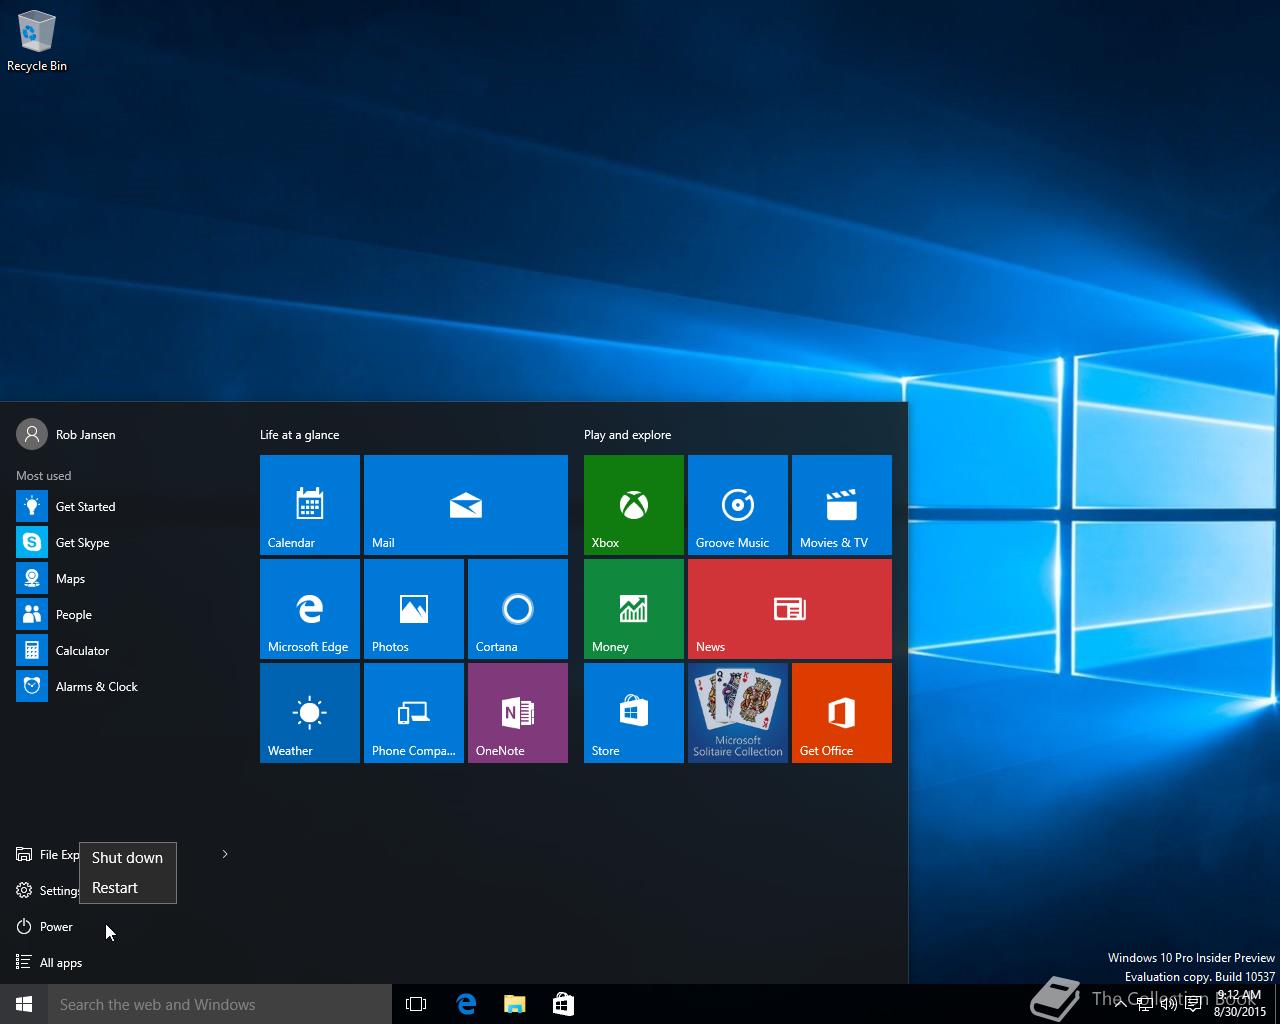Open the Groove Music tile

click(x=738, y=505)
